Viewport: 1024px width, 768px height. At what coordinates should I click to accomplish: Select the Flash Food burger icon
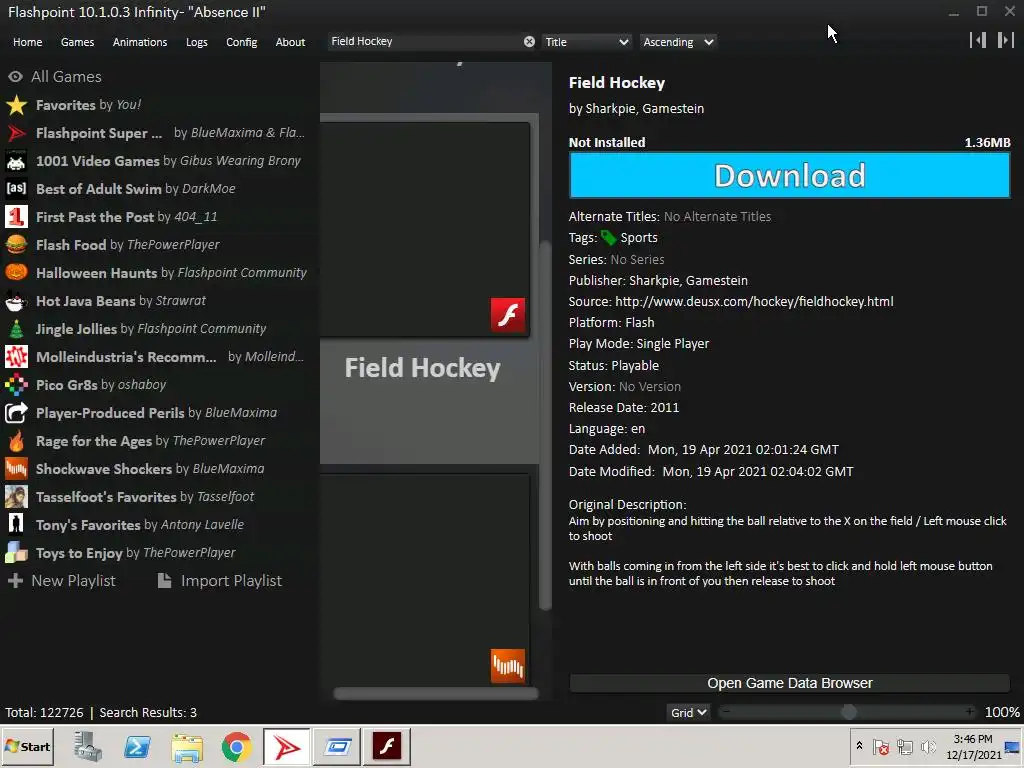(x=16, y=245)
